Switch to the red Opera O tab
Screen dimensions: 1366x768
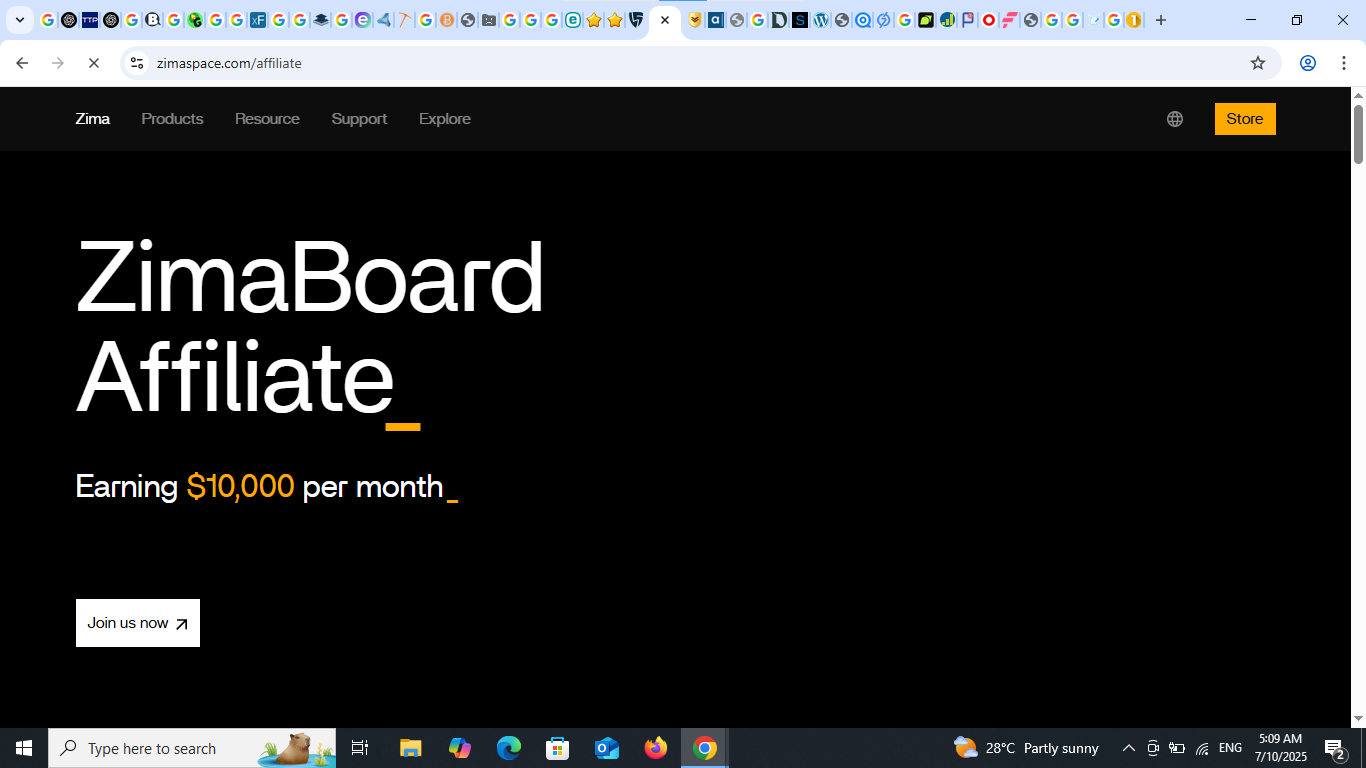coord(989,20)
